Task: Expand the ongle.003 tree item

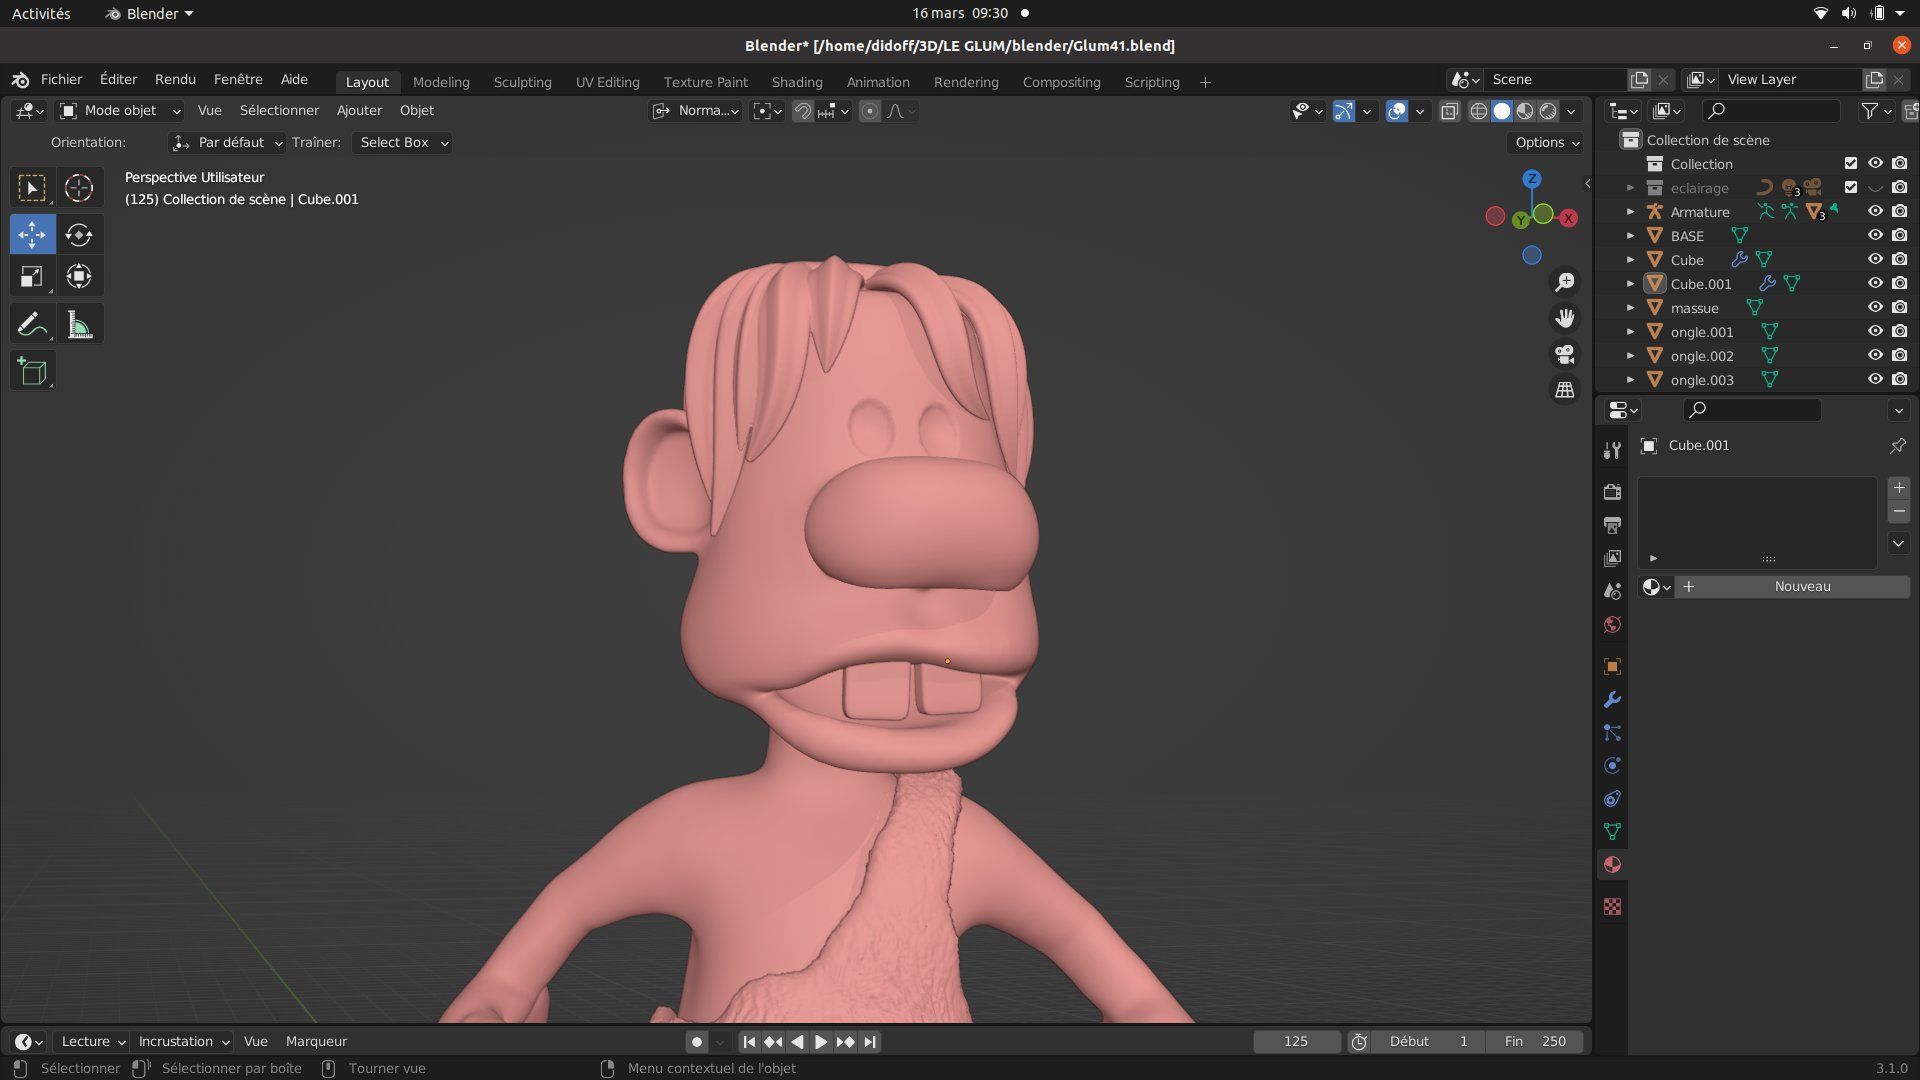Action: (x=1630, y=380)
